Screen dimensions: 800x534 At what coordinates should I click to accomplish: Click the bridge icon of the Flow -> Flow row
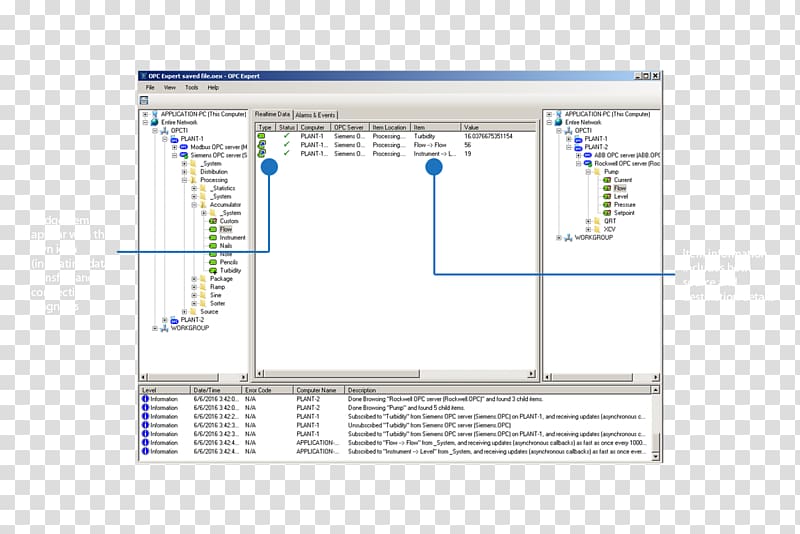click(x=261, y=145)
